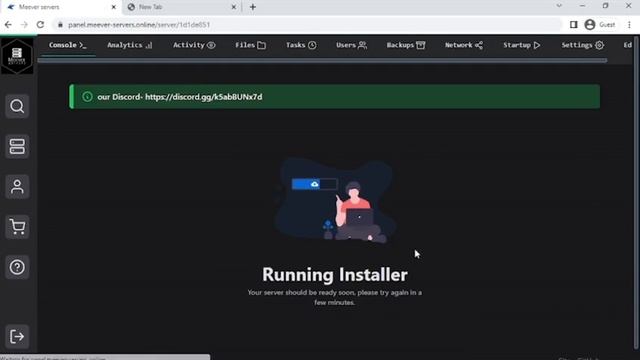The image size is (640, 360).
Task: Open the Activity tab
Action: (194, 45)
